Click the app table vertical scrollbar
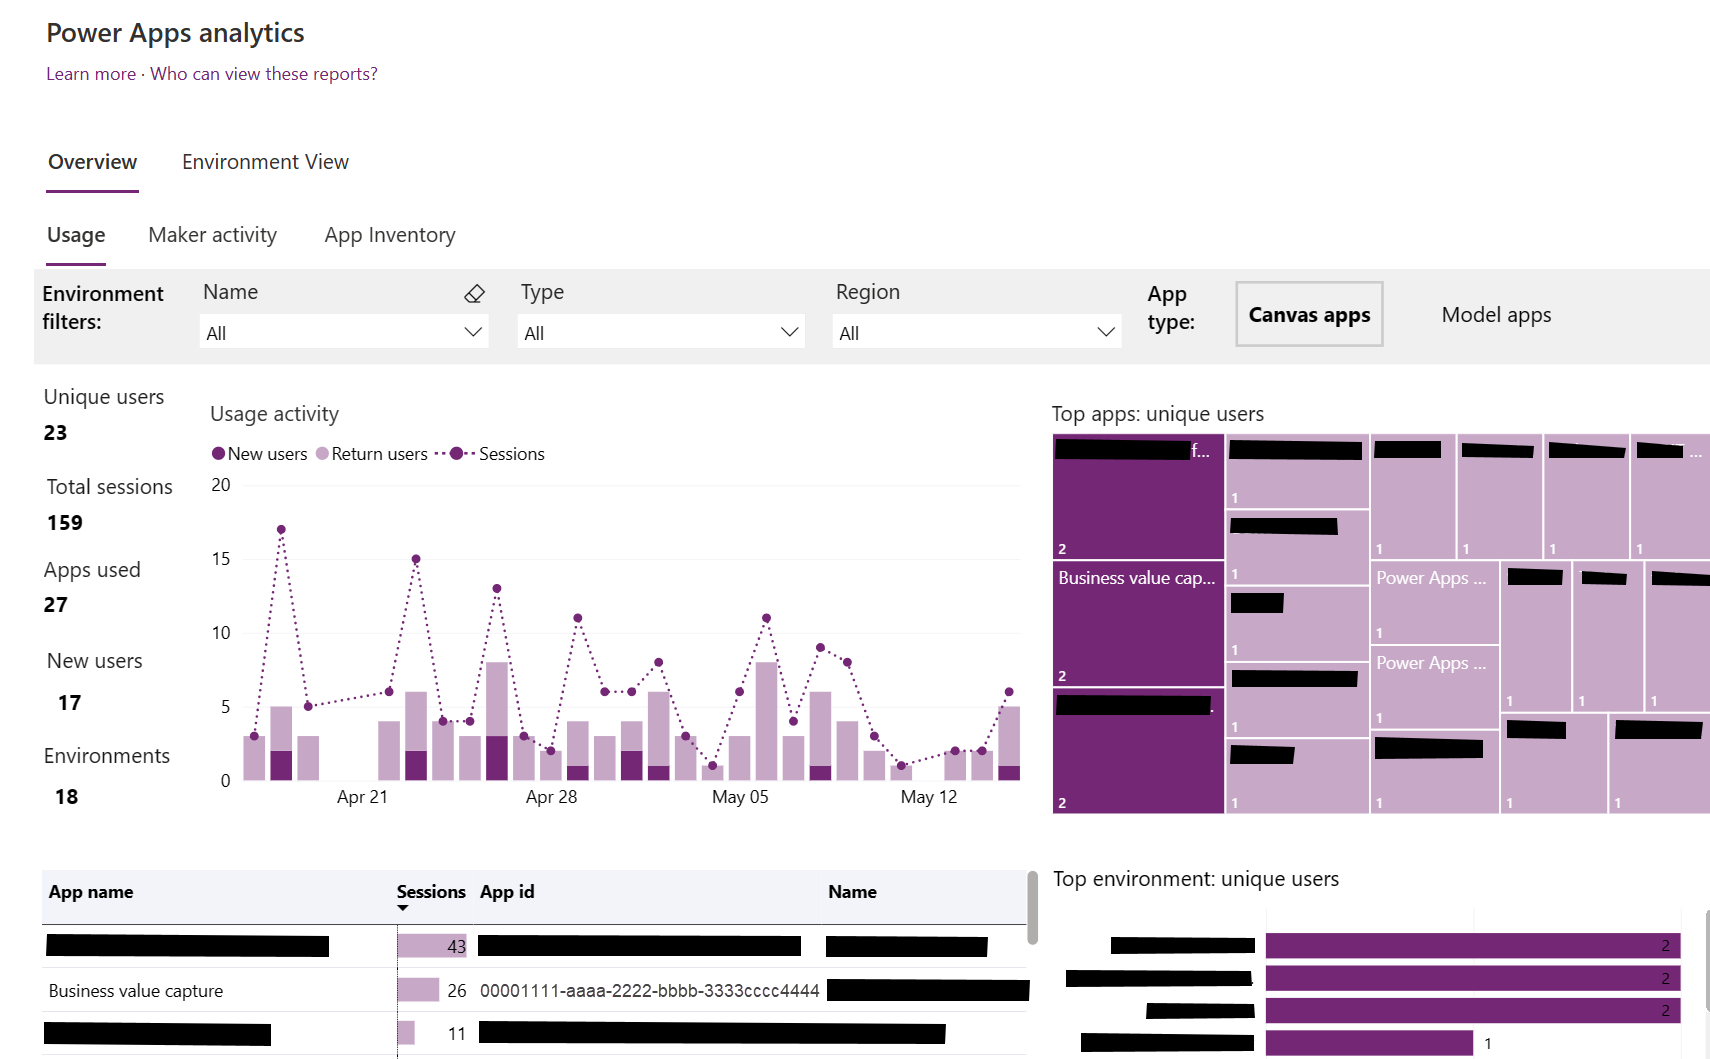 1033,907
